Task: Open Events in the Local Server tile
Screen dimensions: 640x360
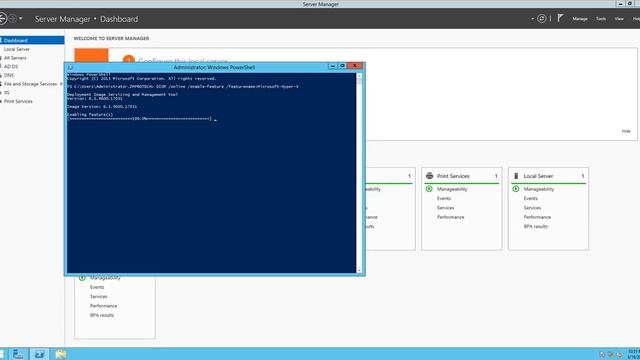Action: pos(531,198)
